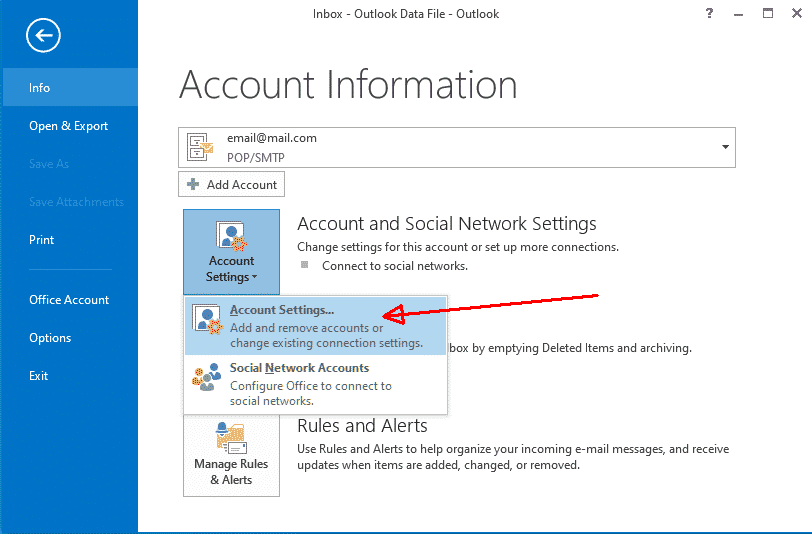Click the plus icon on Add Account
812x534 pixels.
194,185
